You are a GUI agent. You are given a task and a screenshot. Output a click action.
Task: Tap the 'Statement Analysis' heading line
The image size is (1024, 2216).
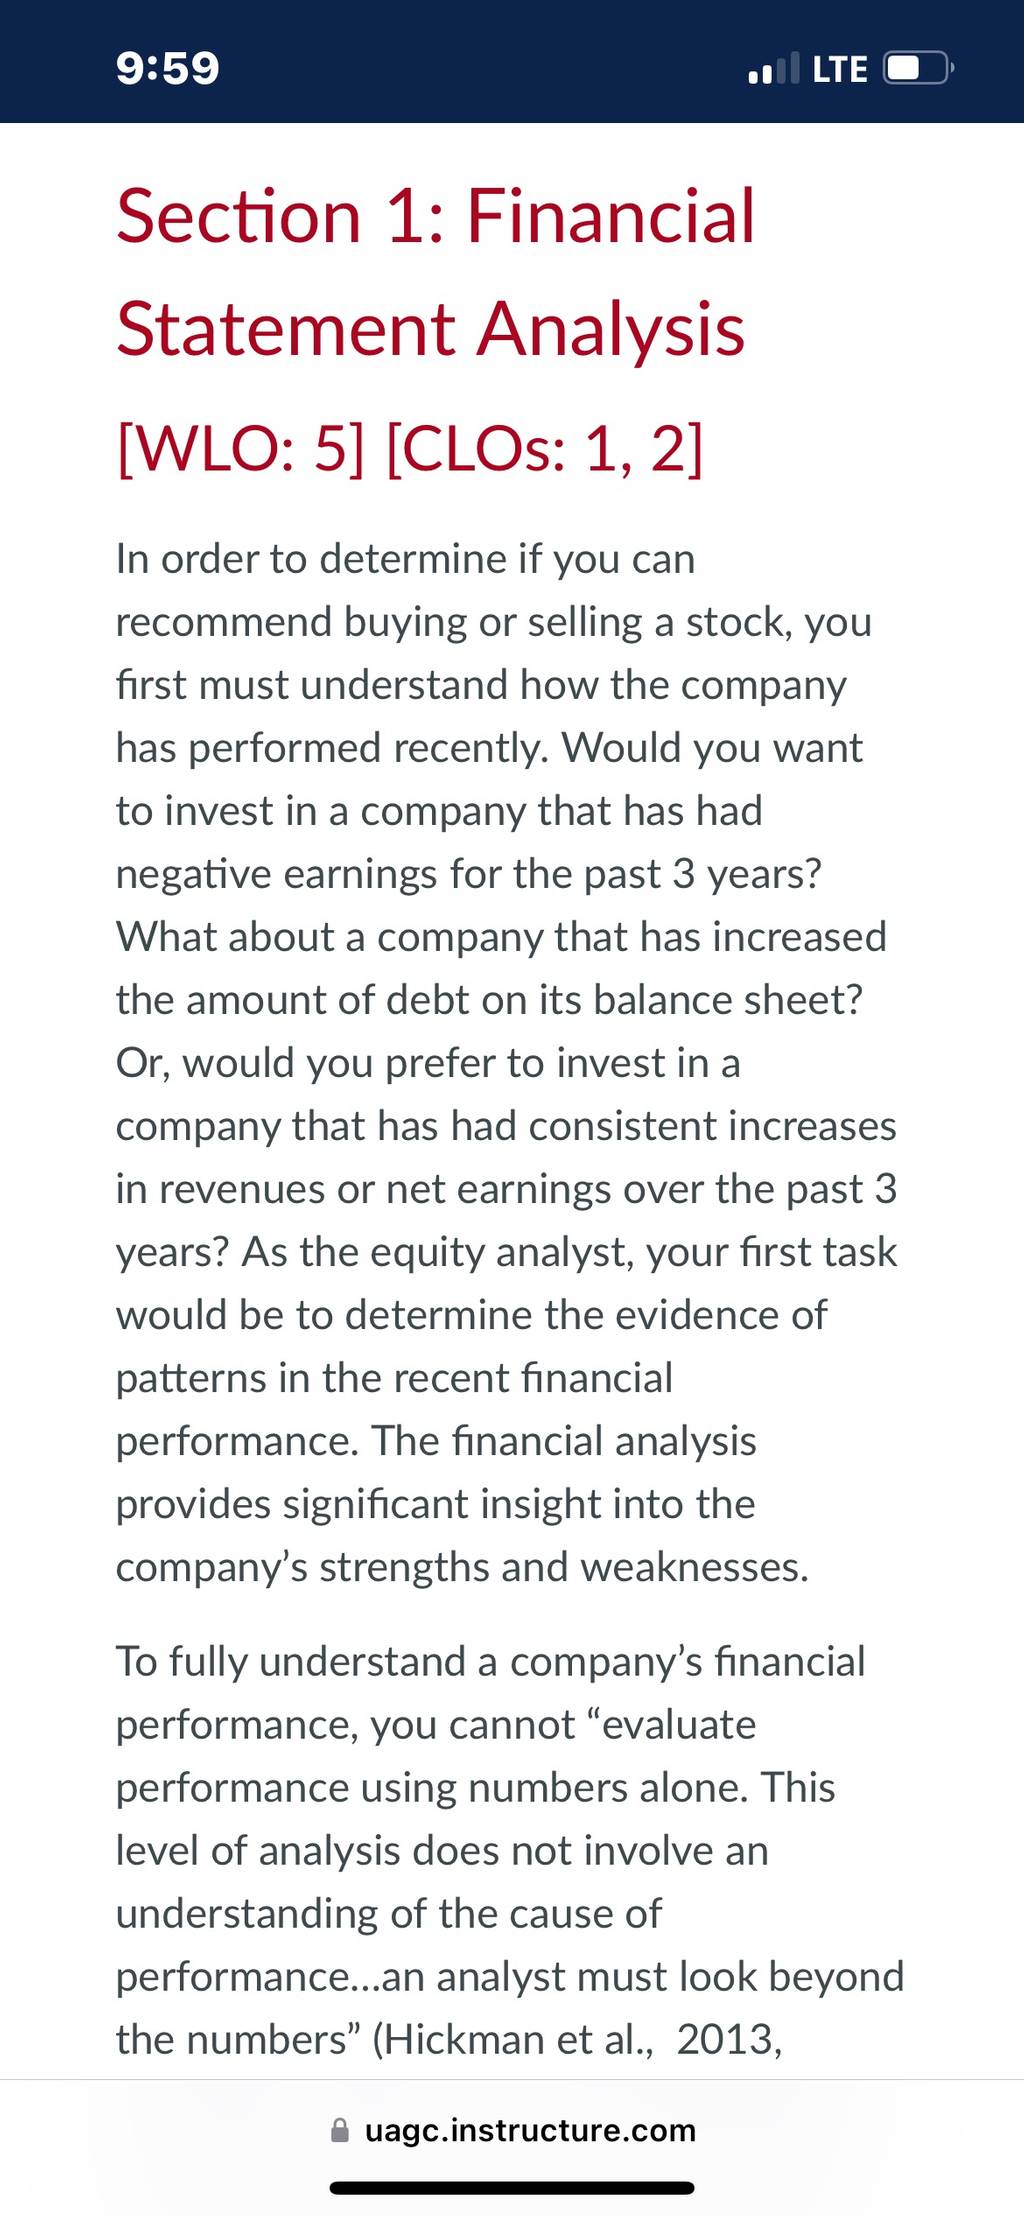pos(430,329)
